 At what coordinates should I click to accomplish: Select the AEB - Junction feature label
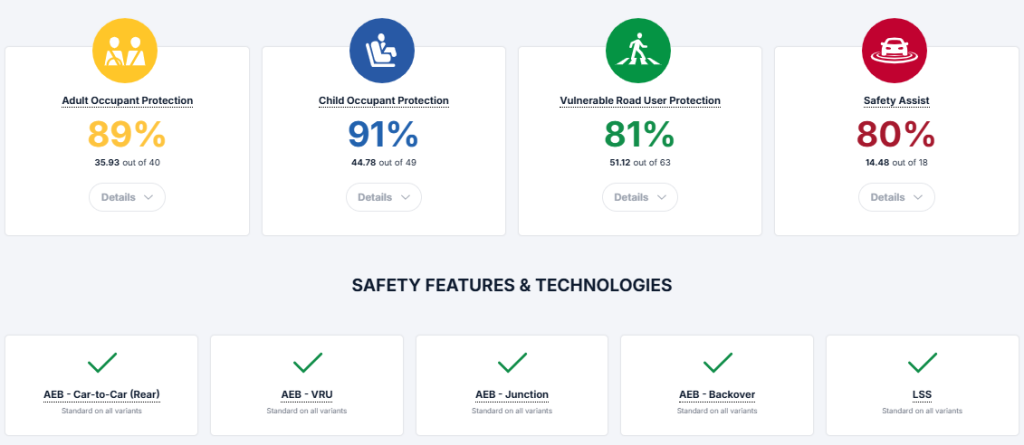[512, 394]
